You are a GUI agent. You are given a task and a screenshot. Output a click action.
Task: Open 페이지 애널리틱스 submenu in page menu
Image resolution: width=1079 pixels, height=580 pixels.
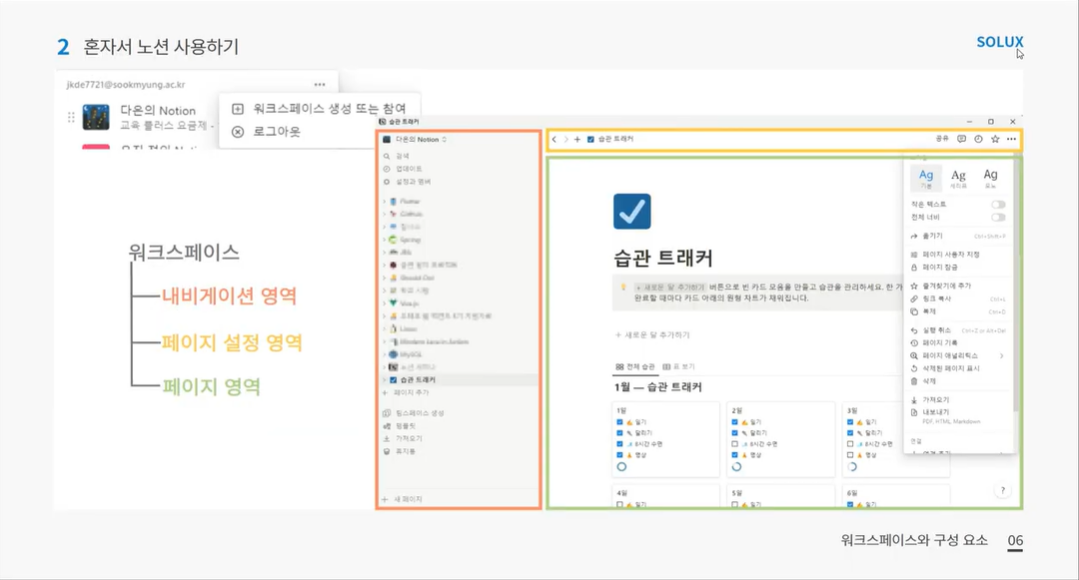pyautogui.click(x=959, y=356)
